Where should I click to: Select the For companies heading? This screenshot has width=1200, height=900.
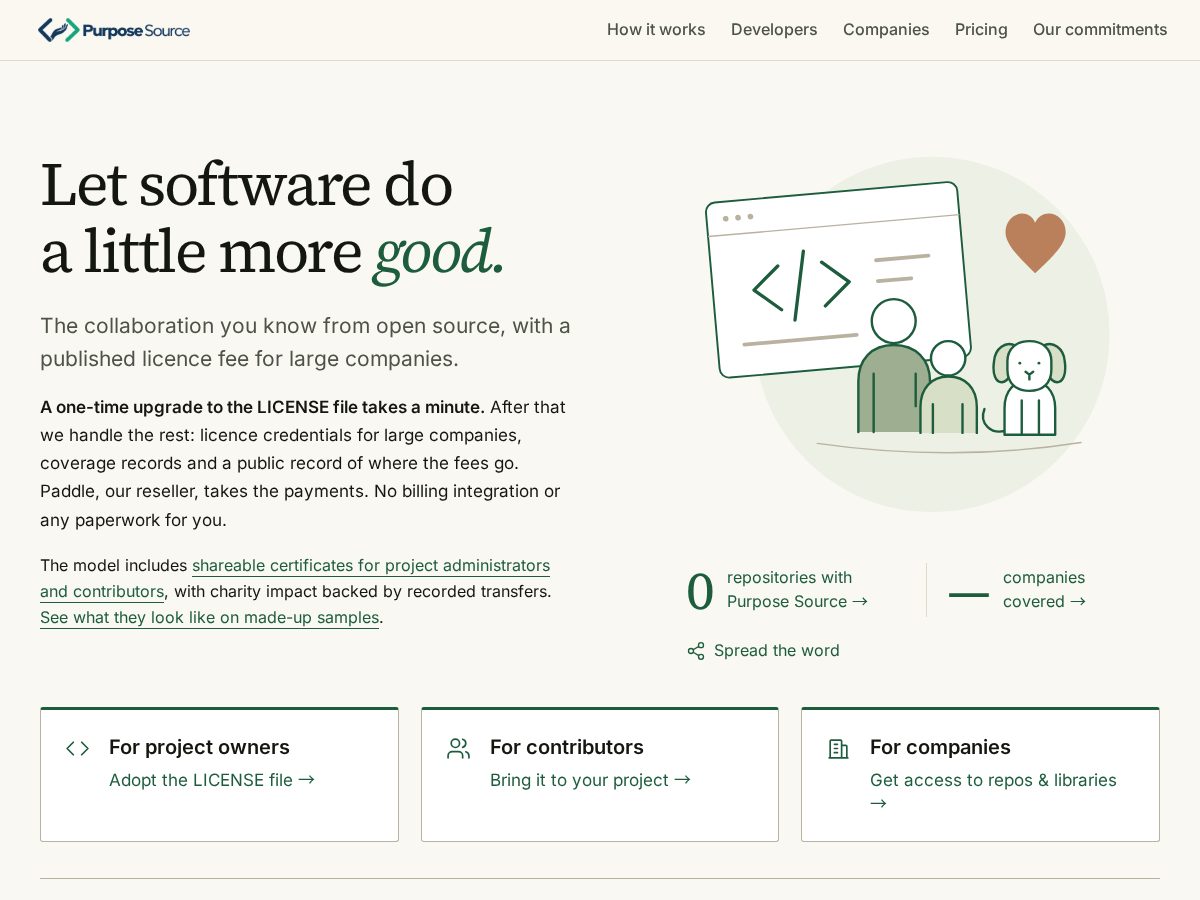point(940,747)
